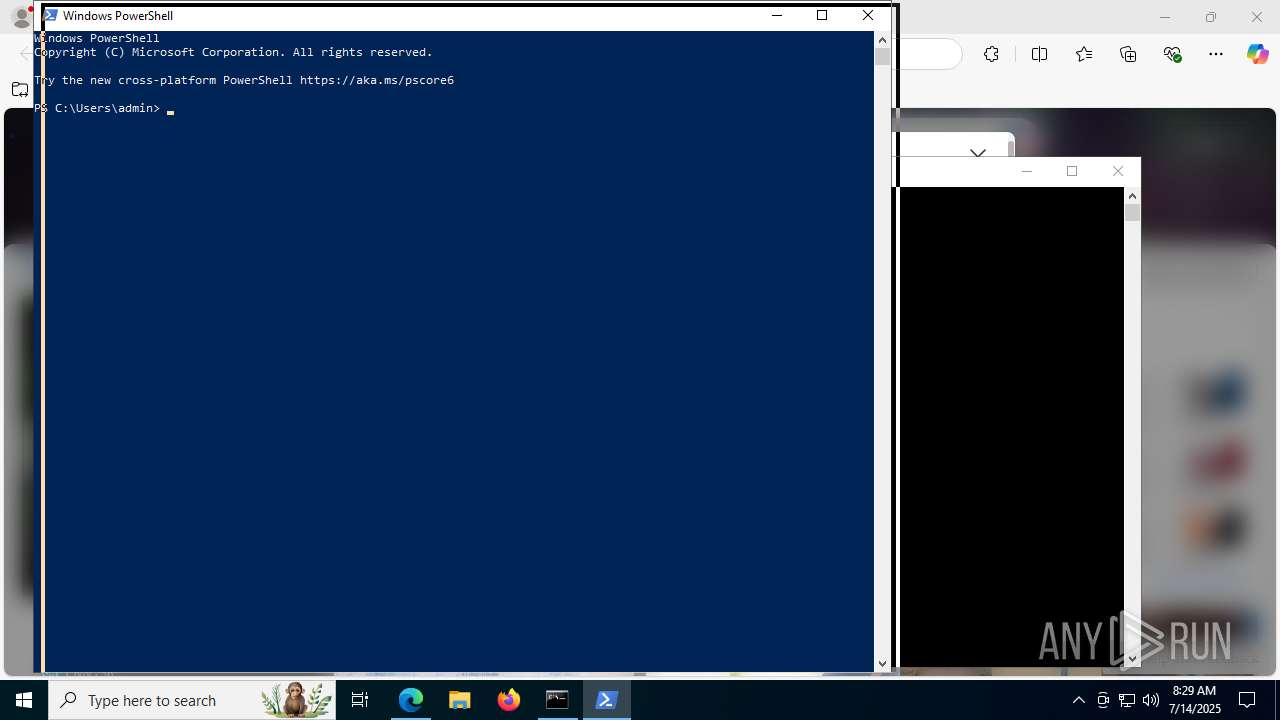Screen dimensions: 1280x720
Task: Launch Firefox from taskbar
Action: [508, 700]
